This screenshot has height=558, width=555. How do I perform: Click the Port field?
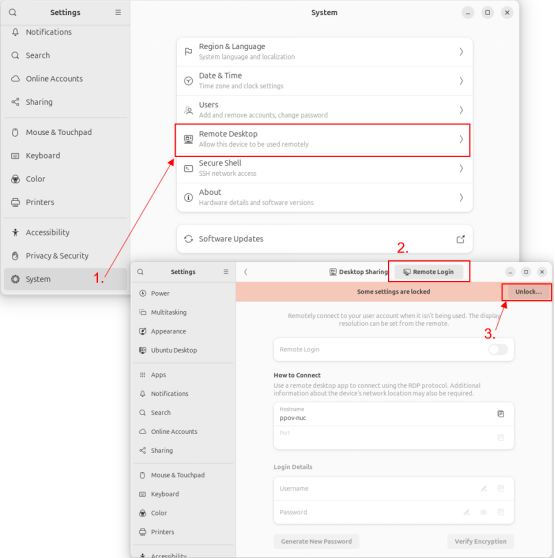(x=394, y=438)
